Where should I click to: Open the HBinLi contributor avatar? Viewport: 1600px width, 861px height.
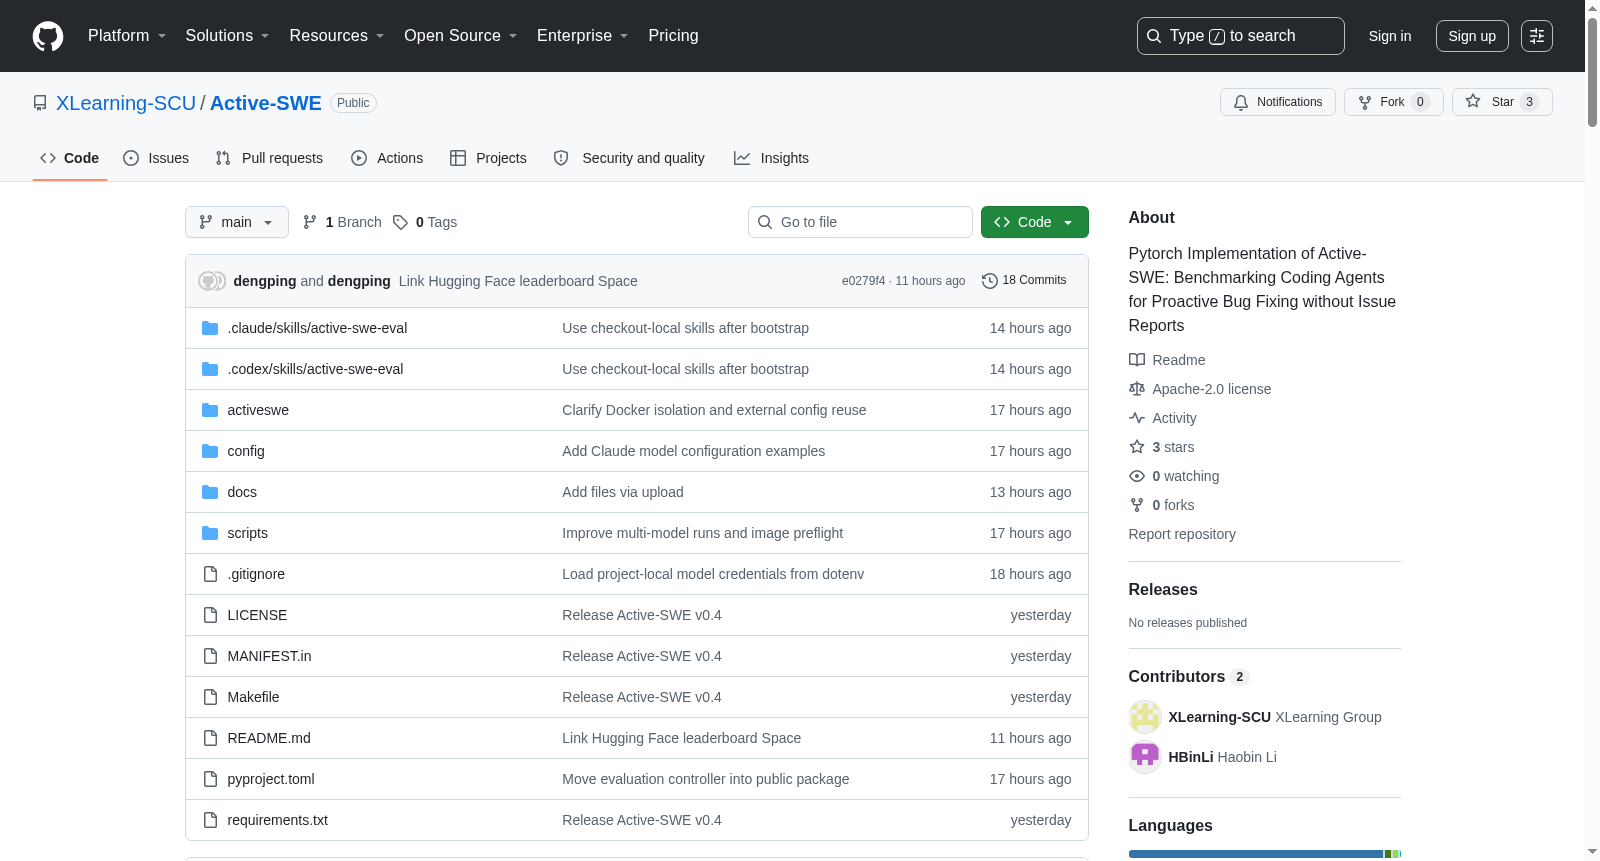(1145, 757)
